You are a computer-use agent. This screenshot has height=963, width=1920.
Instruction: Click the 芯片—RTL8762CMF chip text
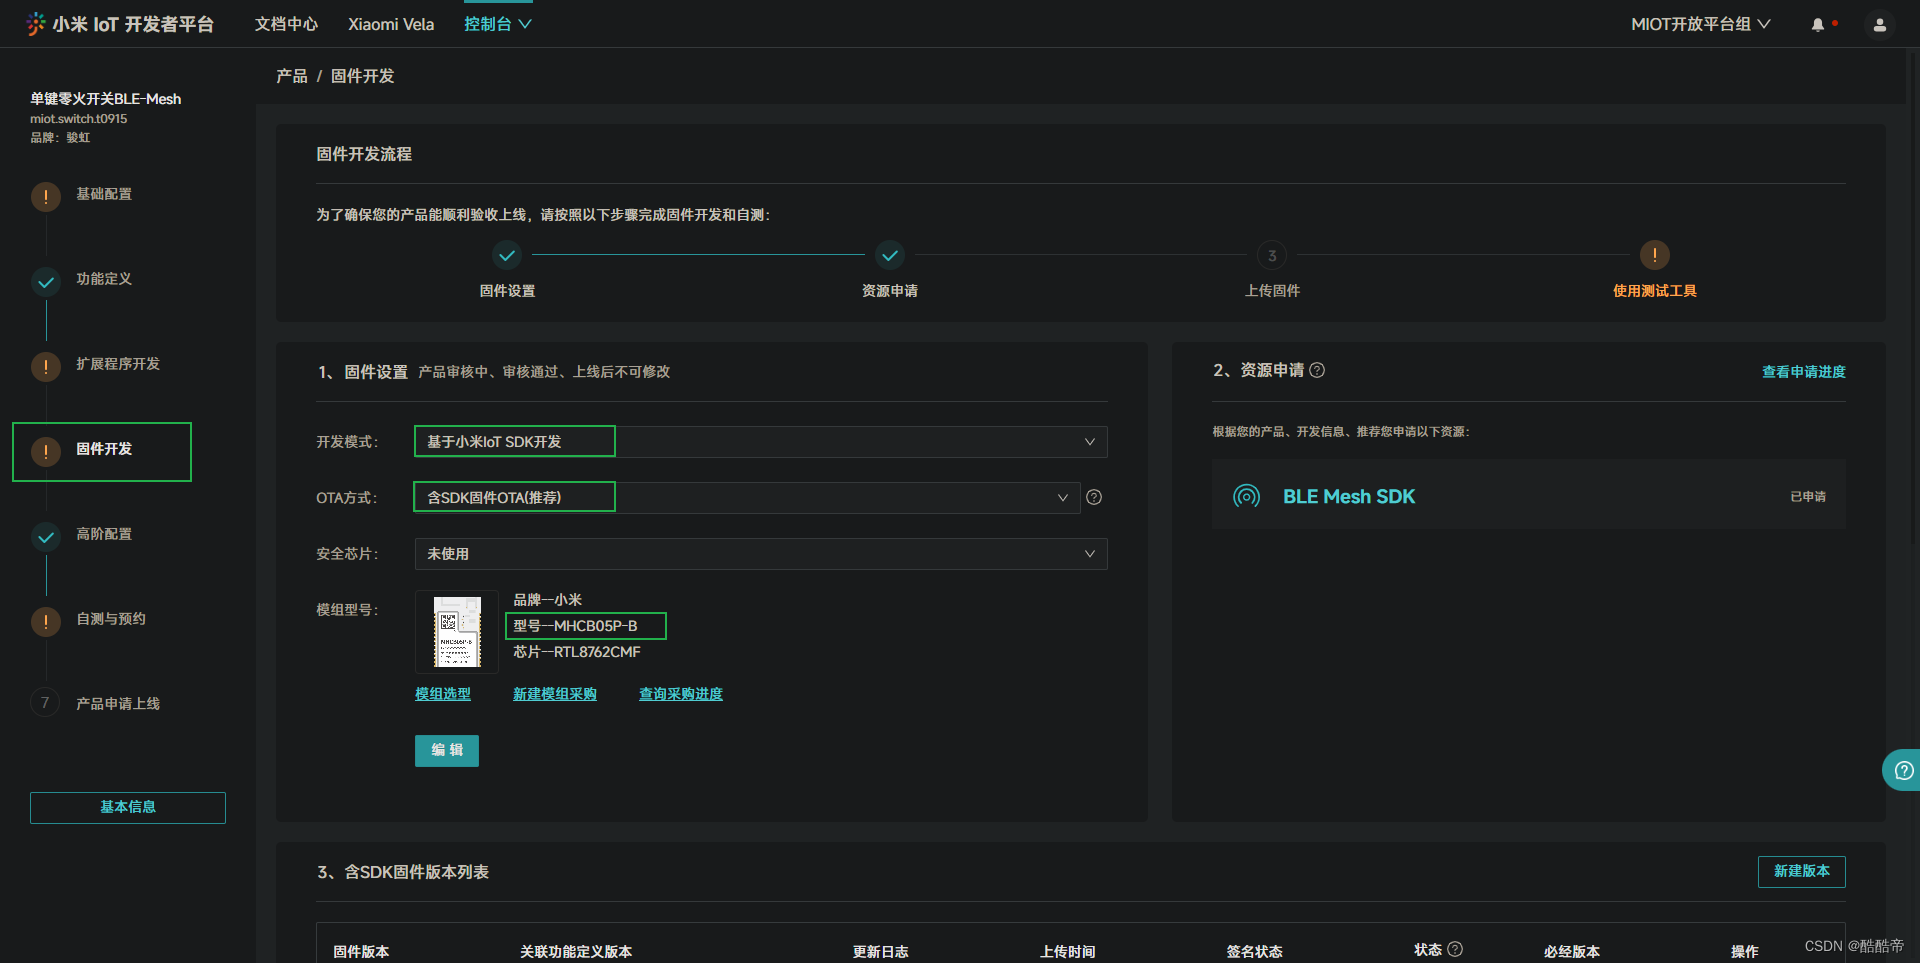[577, 652]
